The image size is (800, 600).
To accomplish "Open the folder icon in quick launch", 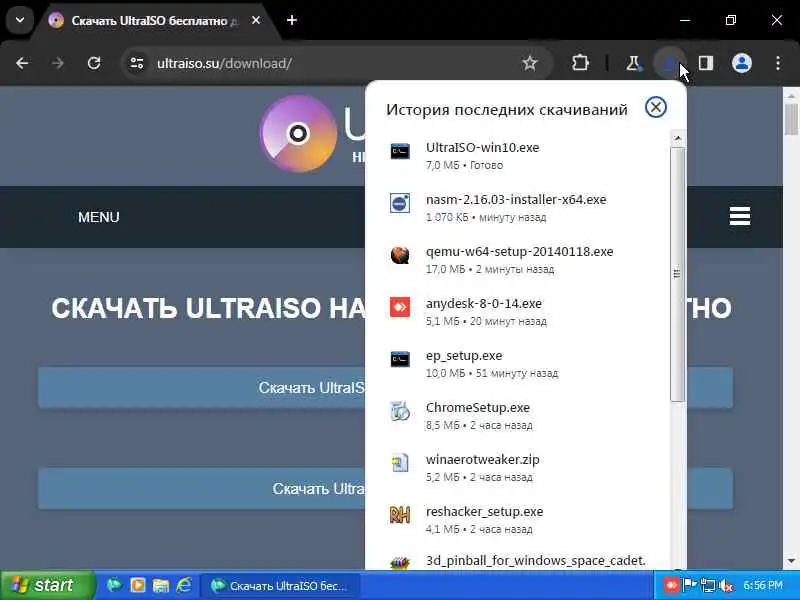I will coord(161,585).
